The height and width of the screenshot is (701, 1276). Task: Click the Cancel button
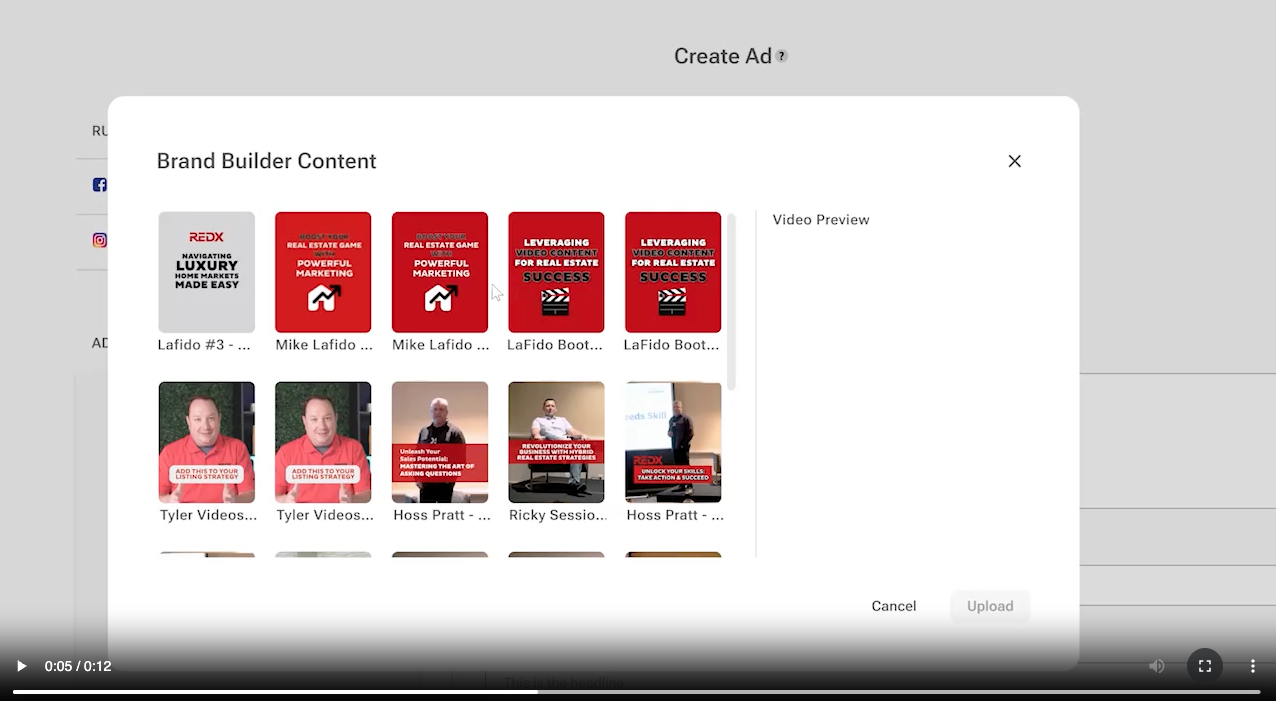(893, 606)
